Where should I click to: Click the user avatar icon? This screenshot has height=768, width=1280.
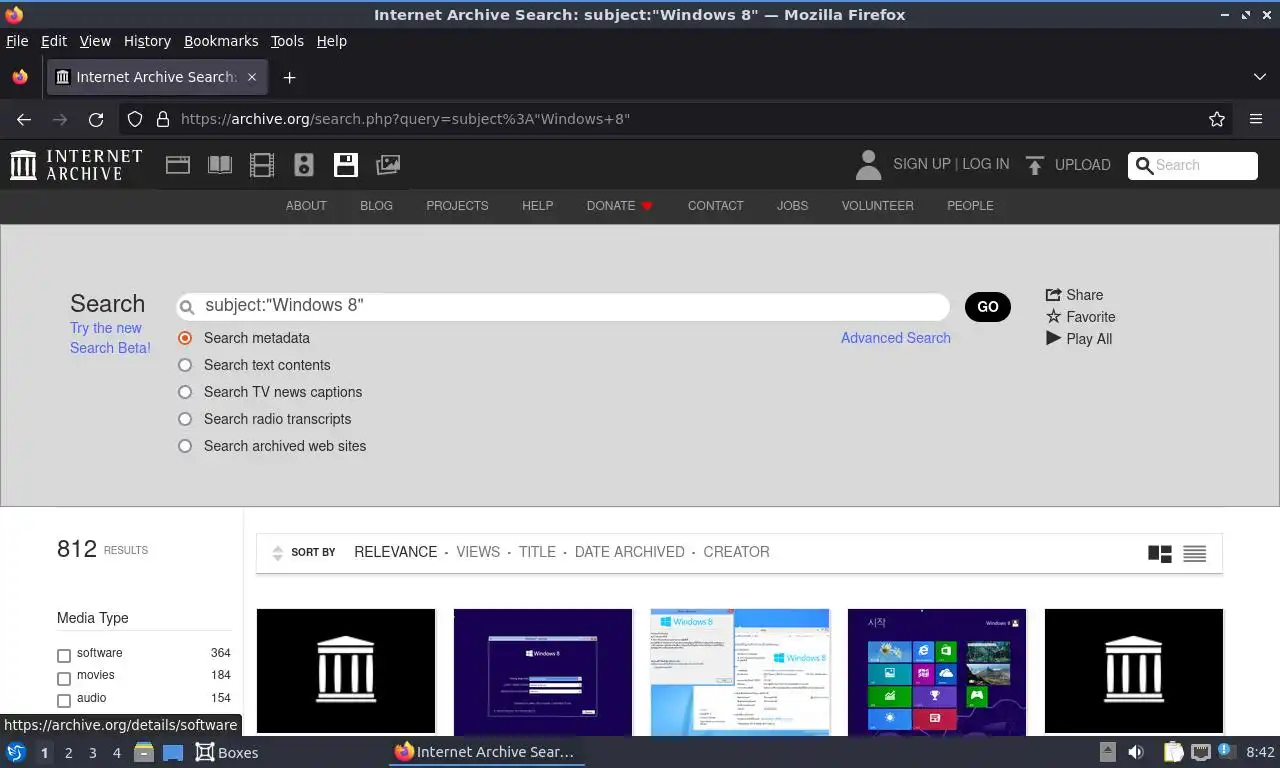pyautogui.click(x=868, y=165)
